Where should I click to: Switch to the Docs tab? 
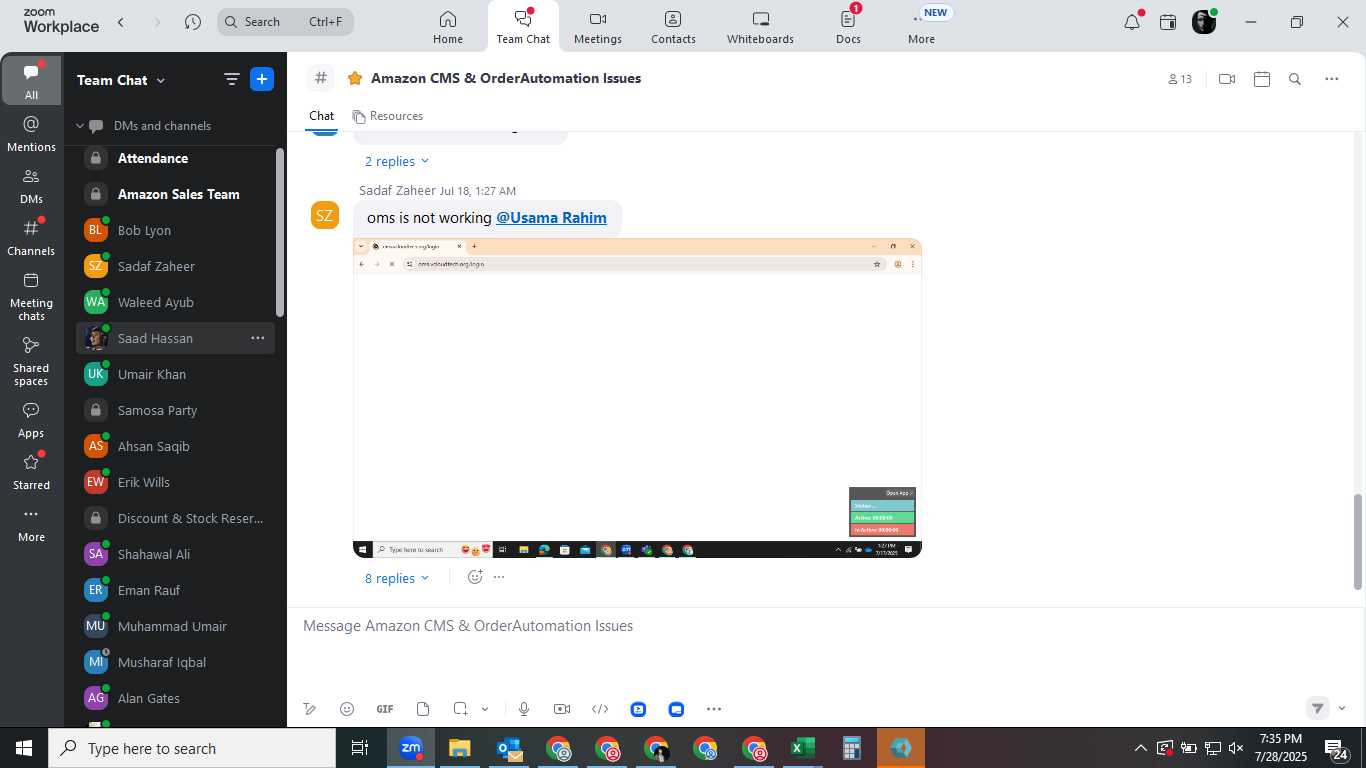click(848, 27)
